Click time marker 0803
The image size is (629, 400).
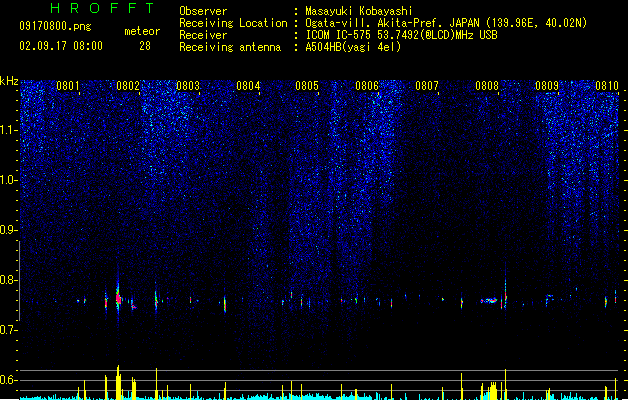[x=188, y=86]
